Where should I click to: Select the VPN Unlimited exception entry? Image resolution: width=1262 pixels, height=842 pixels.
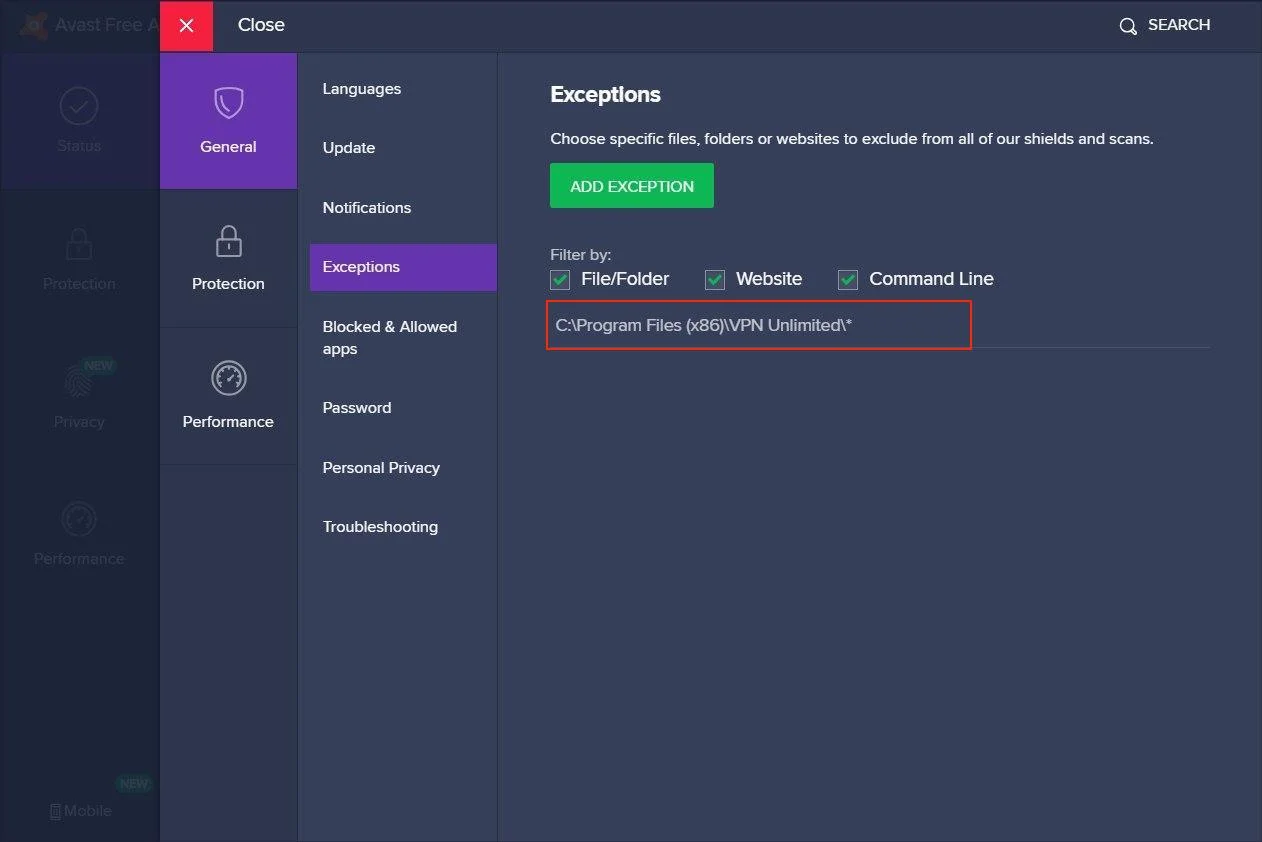tap(704, 326)
